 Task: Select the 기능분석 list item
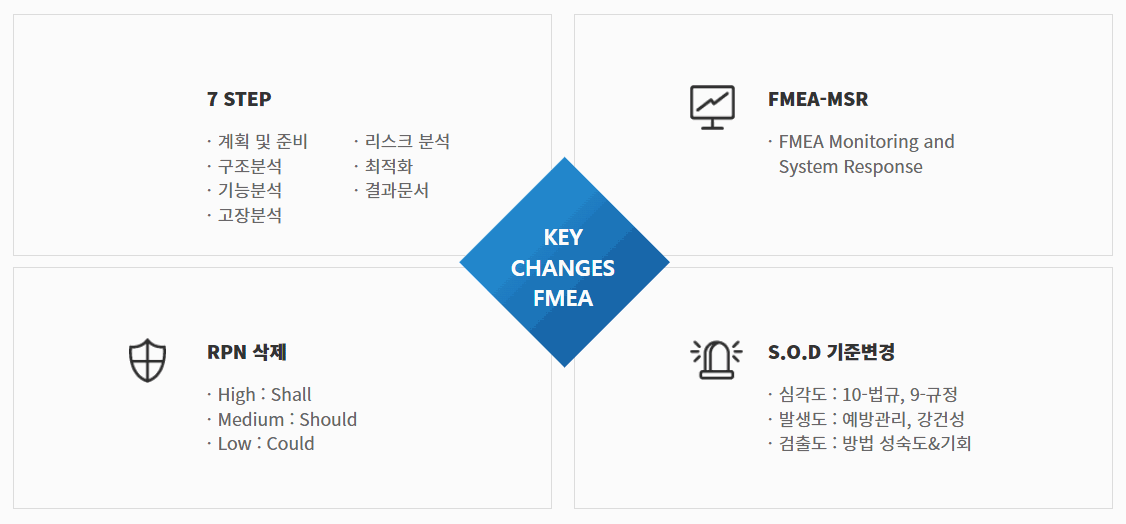[244, 191]
